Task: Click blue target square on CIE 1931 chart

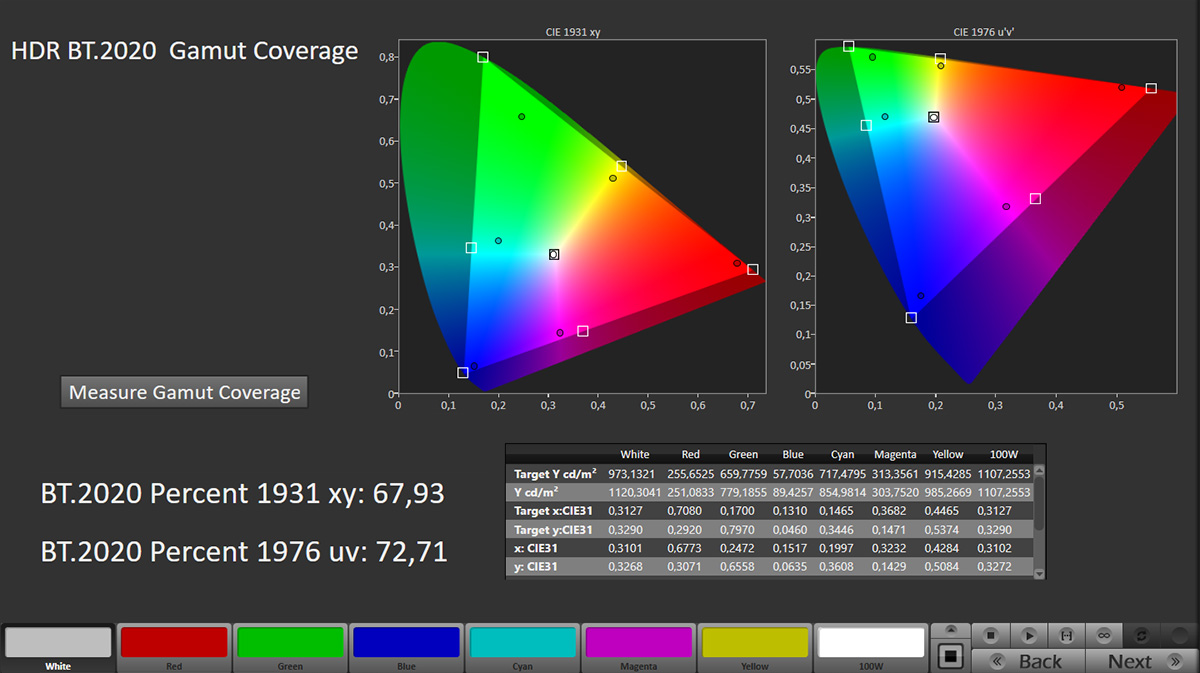Action: (x=463, y=373)
